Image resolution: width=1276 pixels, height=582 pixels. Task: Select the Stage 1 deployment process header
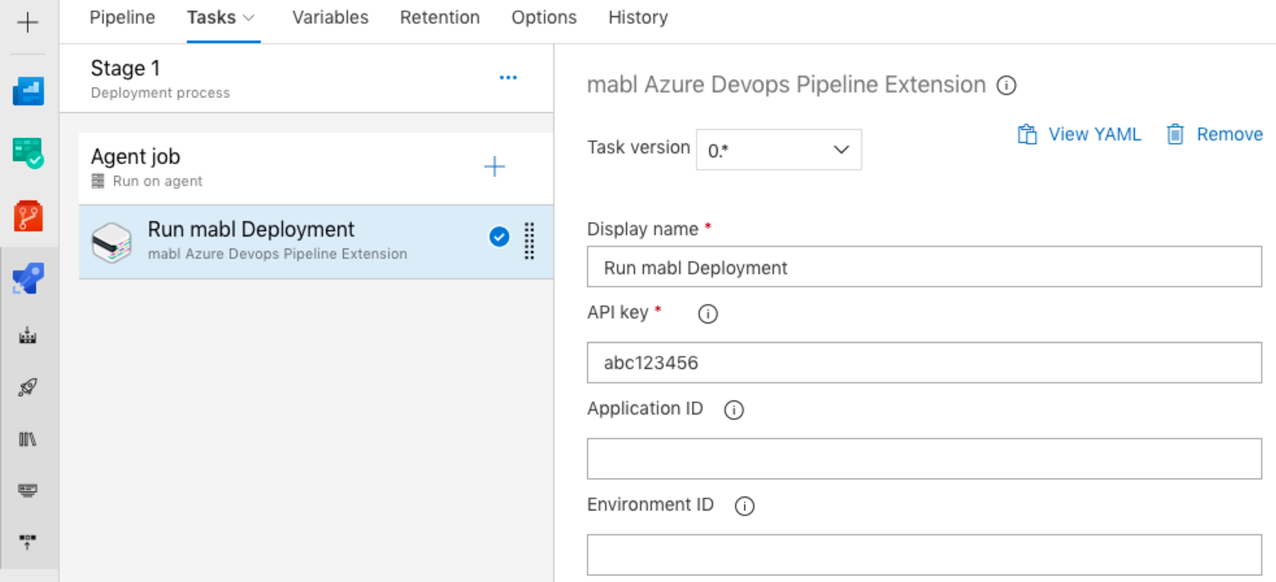point(306,79)
